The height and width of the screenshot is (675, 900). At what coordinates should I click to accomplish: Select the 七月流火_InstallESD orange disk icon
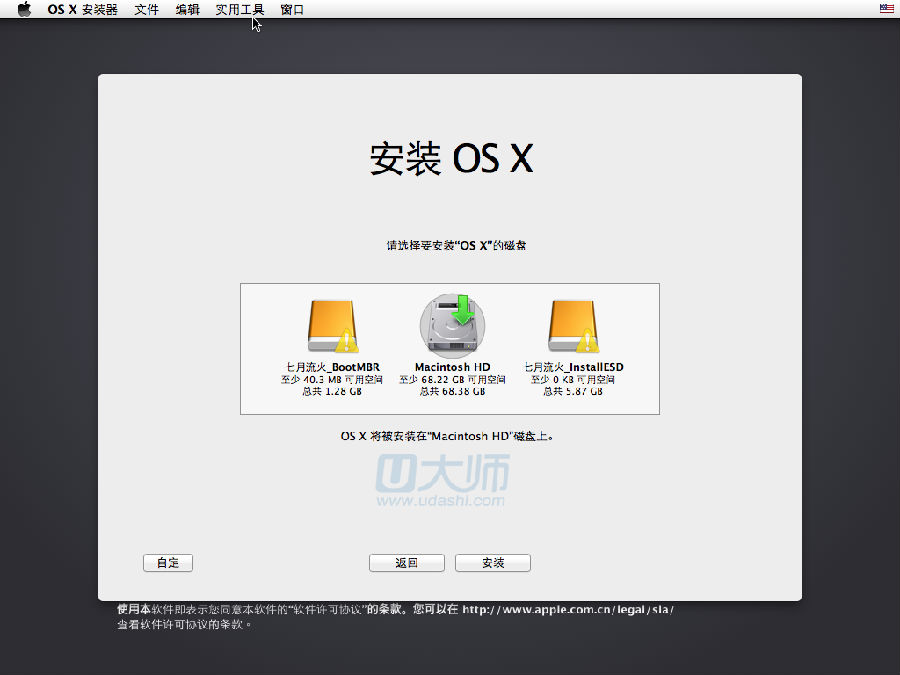click(x=572, y=326)
